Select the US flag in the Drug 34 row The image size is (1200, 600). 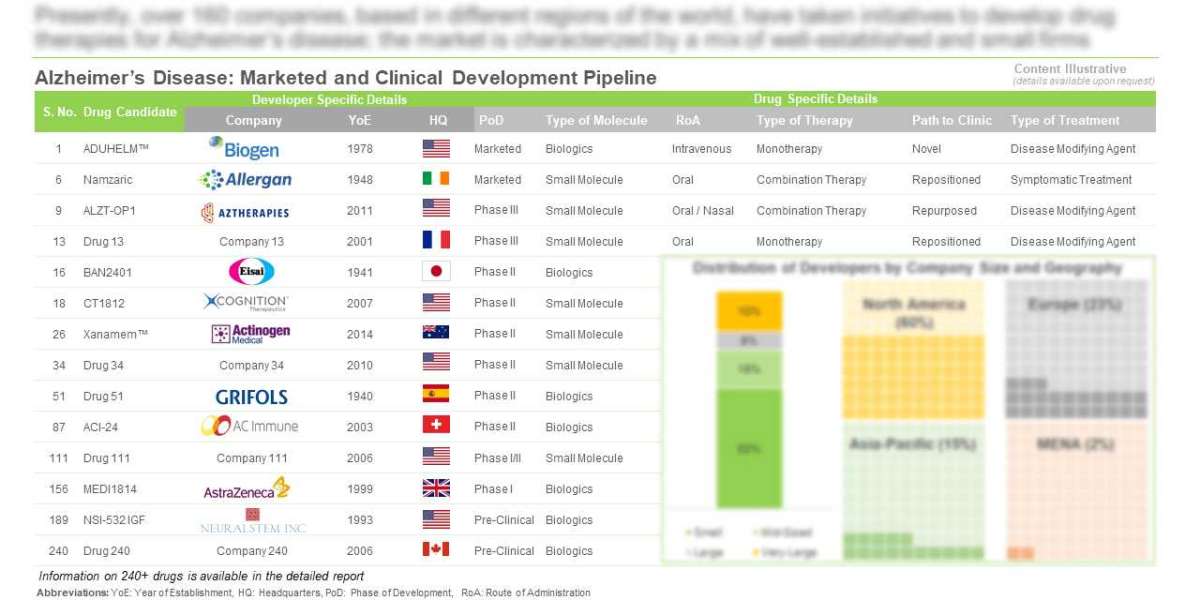pos(436,362)
